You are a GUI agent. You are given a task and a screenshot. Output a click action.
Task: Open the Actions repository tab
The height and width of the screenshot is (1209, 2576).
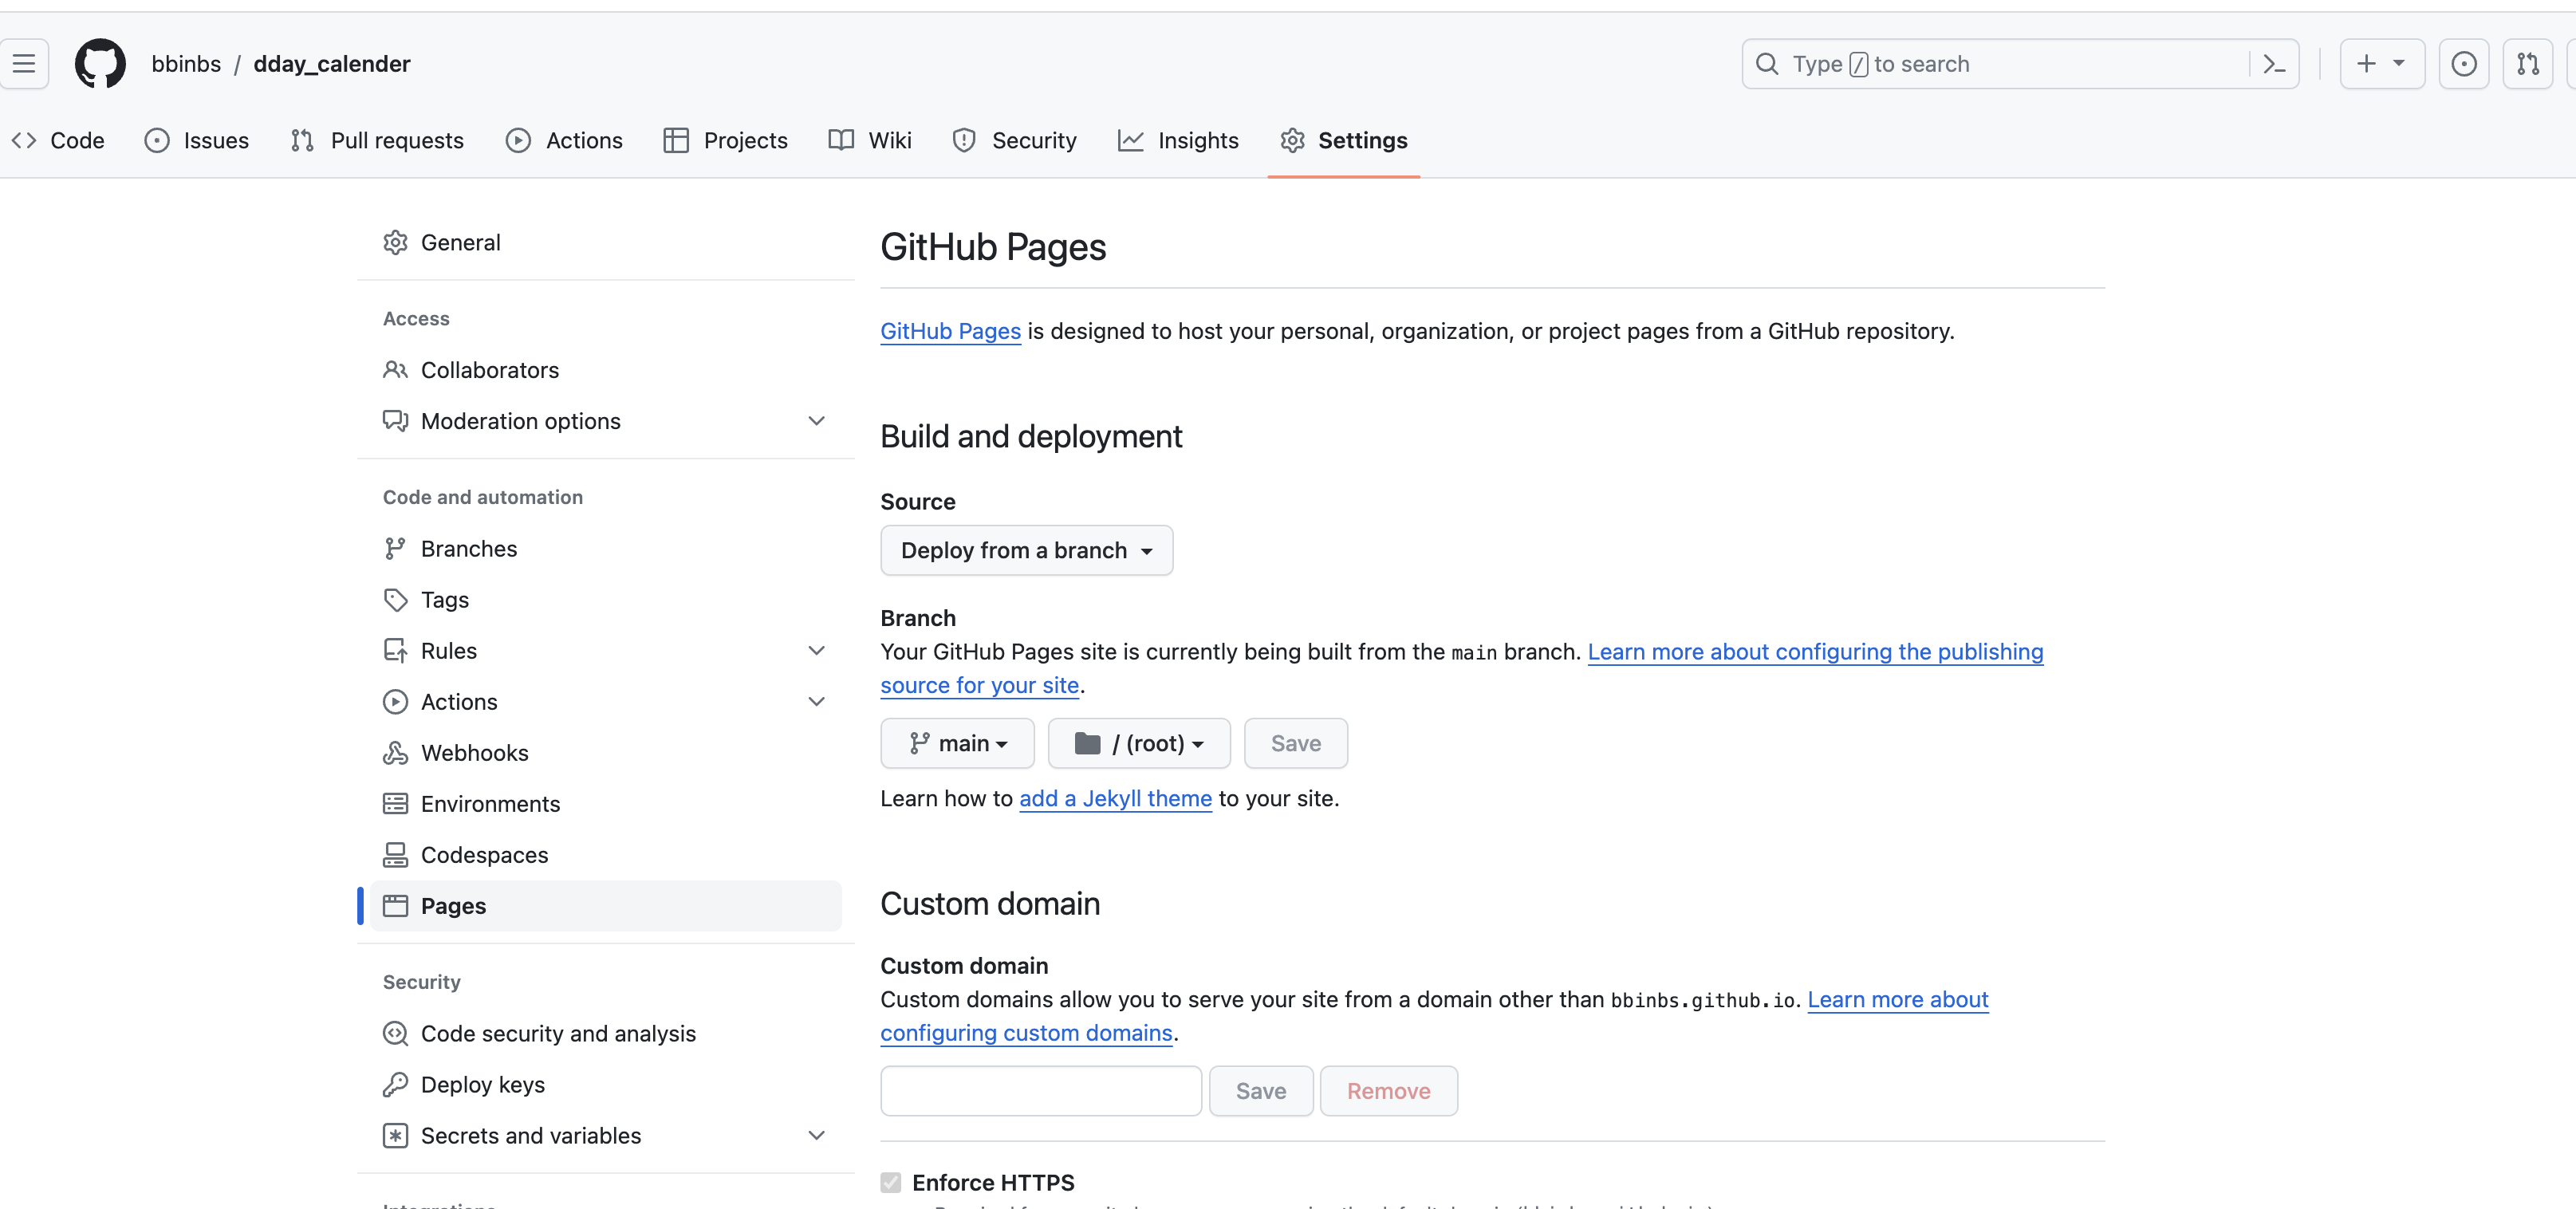tap(564, 141)
